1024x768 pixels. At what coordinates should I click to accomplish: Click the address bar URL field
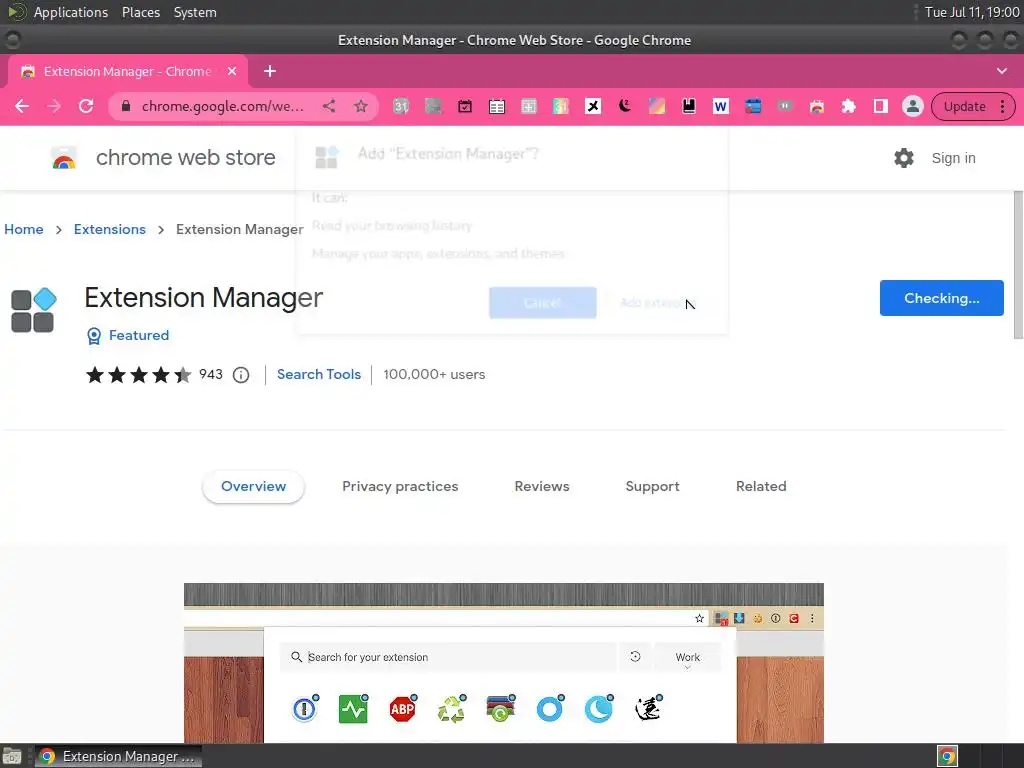coord(223,106)
